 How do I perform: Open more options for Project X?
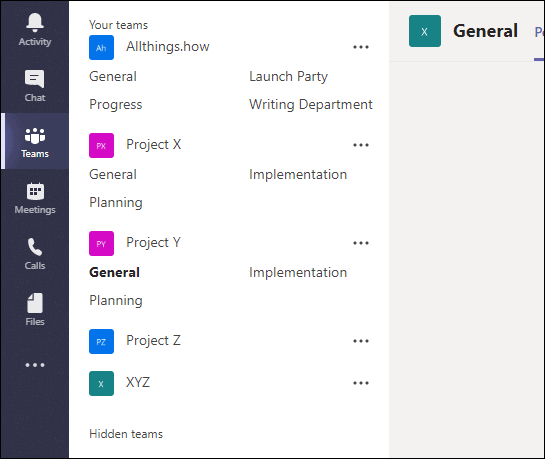361,145
